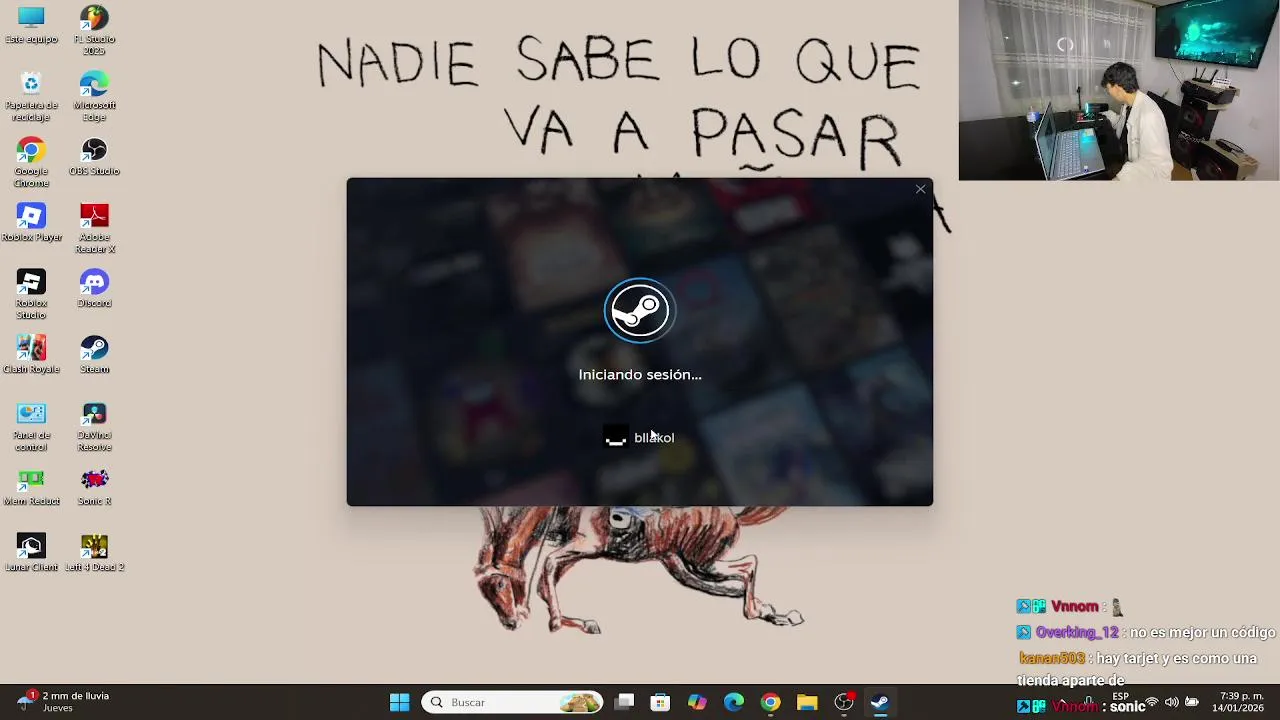
Task: Open the Windows Start menu
Action: (x=399, y=702)
